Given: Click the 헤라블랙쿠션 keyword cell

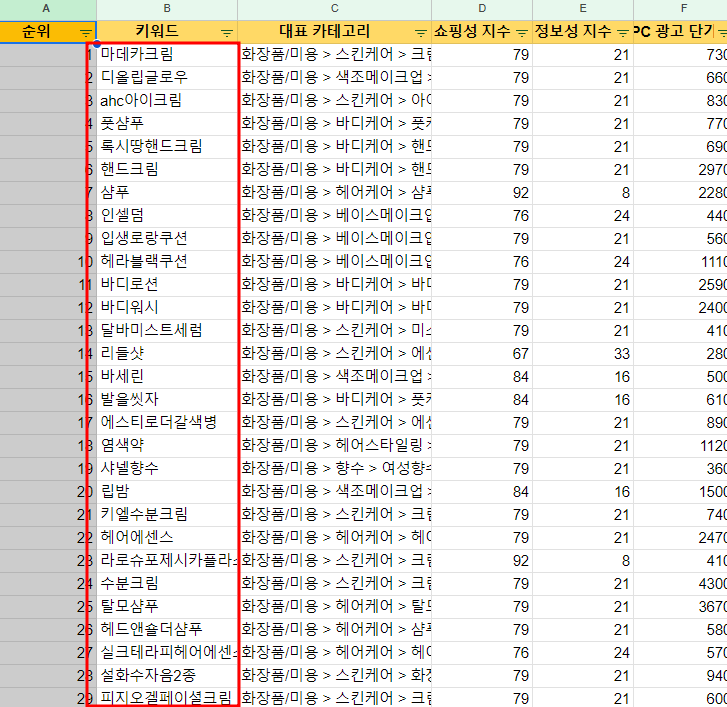Looking at the screenshot, I should click(x=167, y=261).
